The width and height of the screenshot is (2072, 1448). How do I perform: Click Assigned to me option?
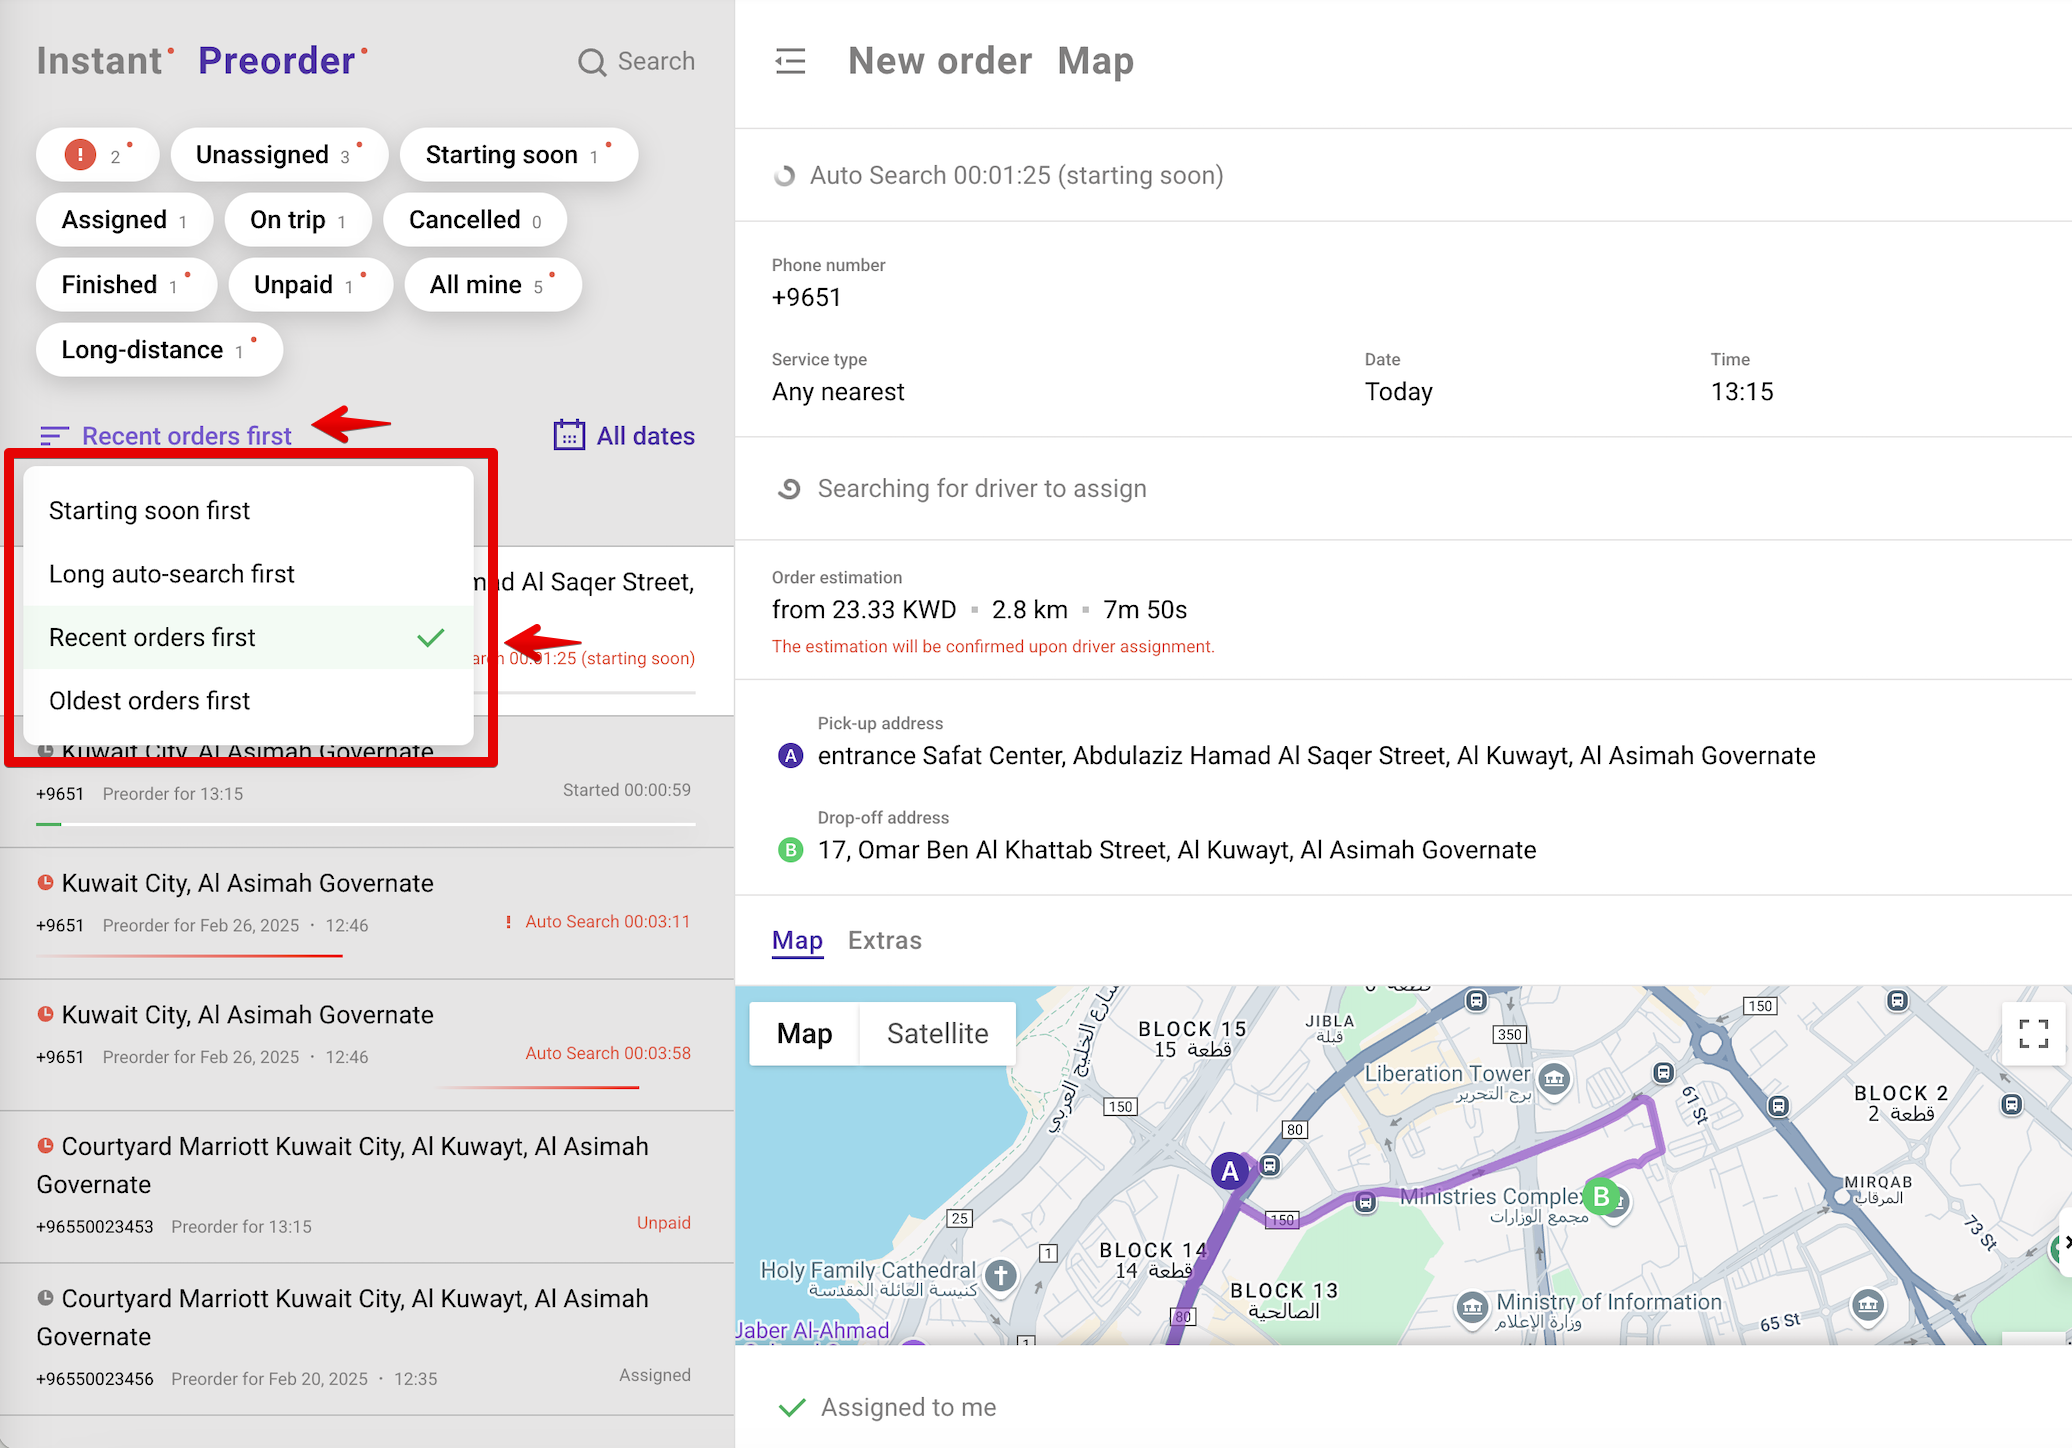[908, 1407]
